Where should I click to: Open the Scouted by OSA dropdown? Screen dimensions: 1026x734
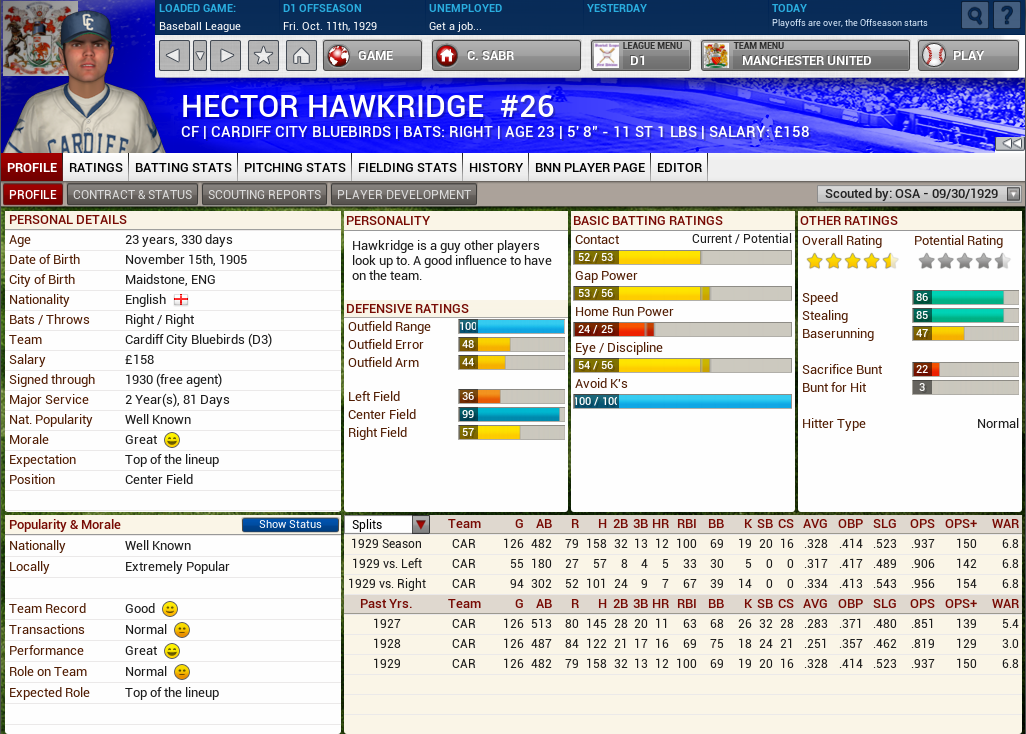(x=1013, y=194)
